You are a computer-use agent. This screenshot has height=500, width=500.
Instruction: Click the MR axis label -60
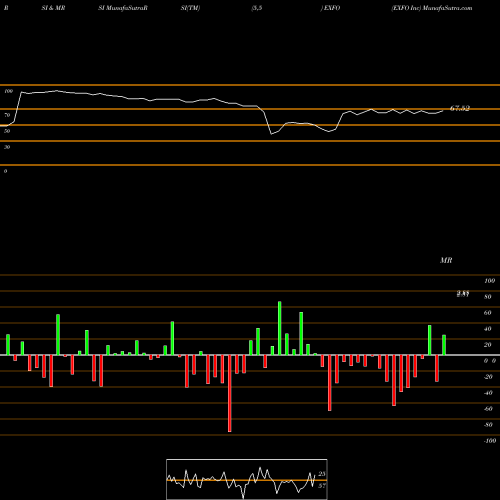(x=488, y=409)
